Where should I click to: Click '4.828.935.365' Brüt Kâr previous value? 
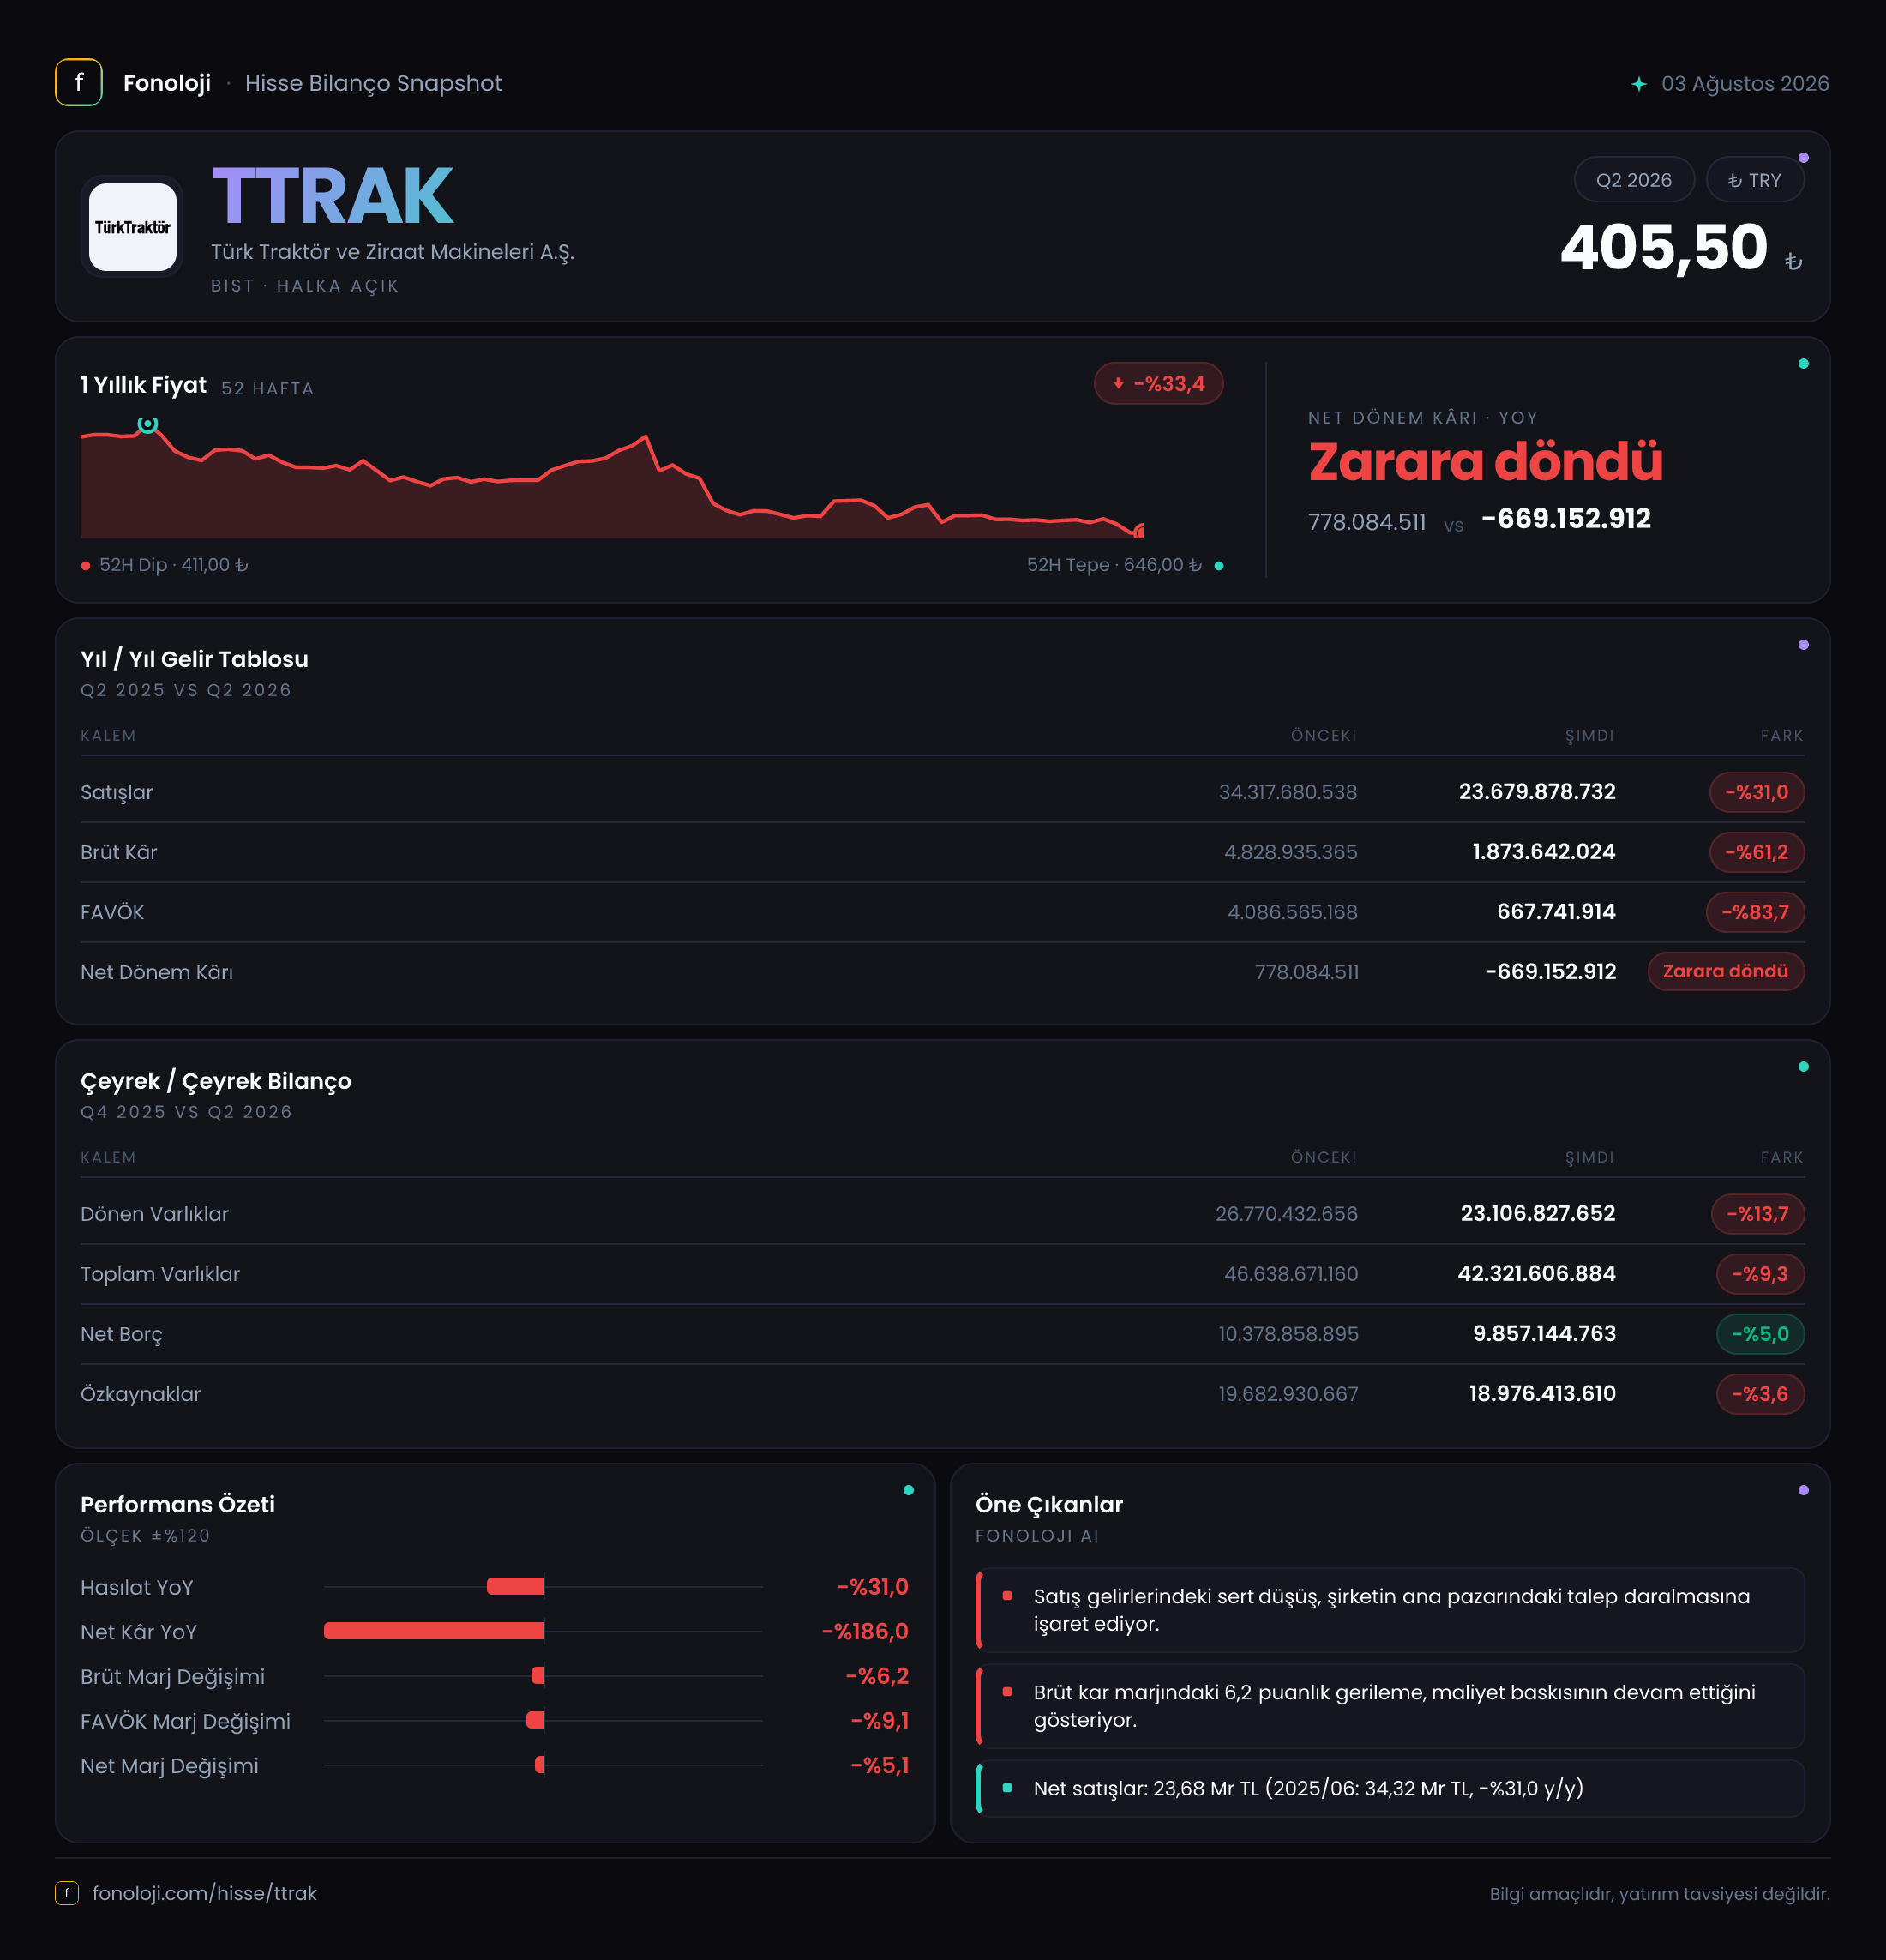1291,852
